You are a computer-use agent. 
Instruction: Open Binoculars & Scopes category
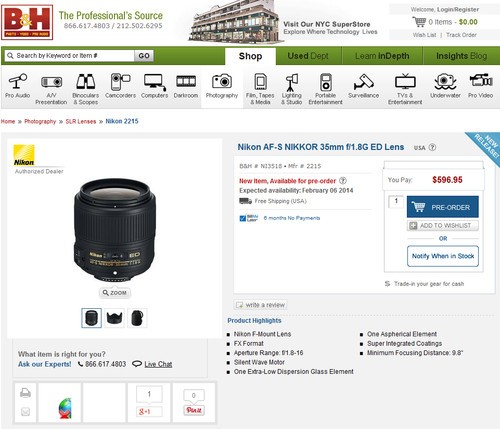point(86,89)
